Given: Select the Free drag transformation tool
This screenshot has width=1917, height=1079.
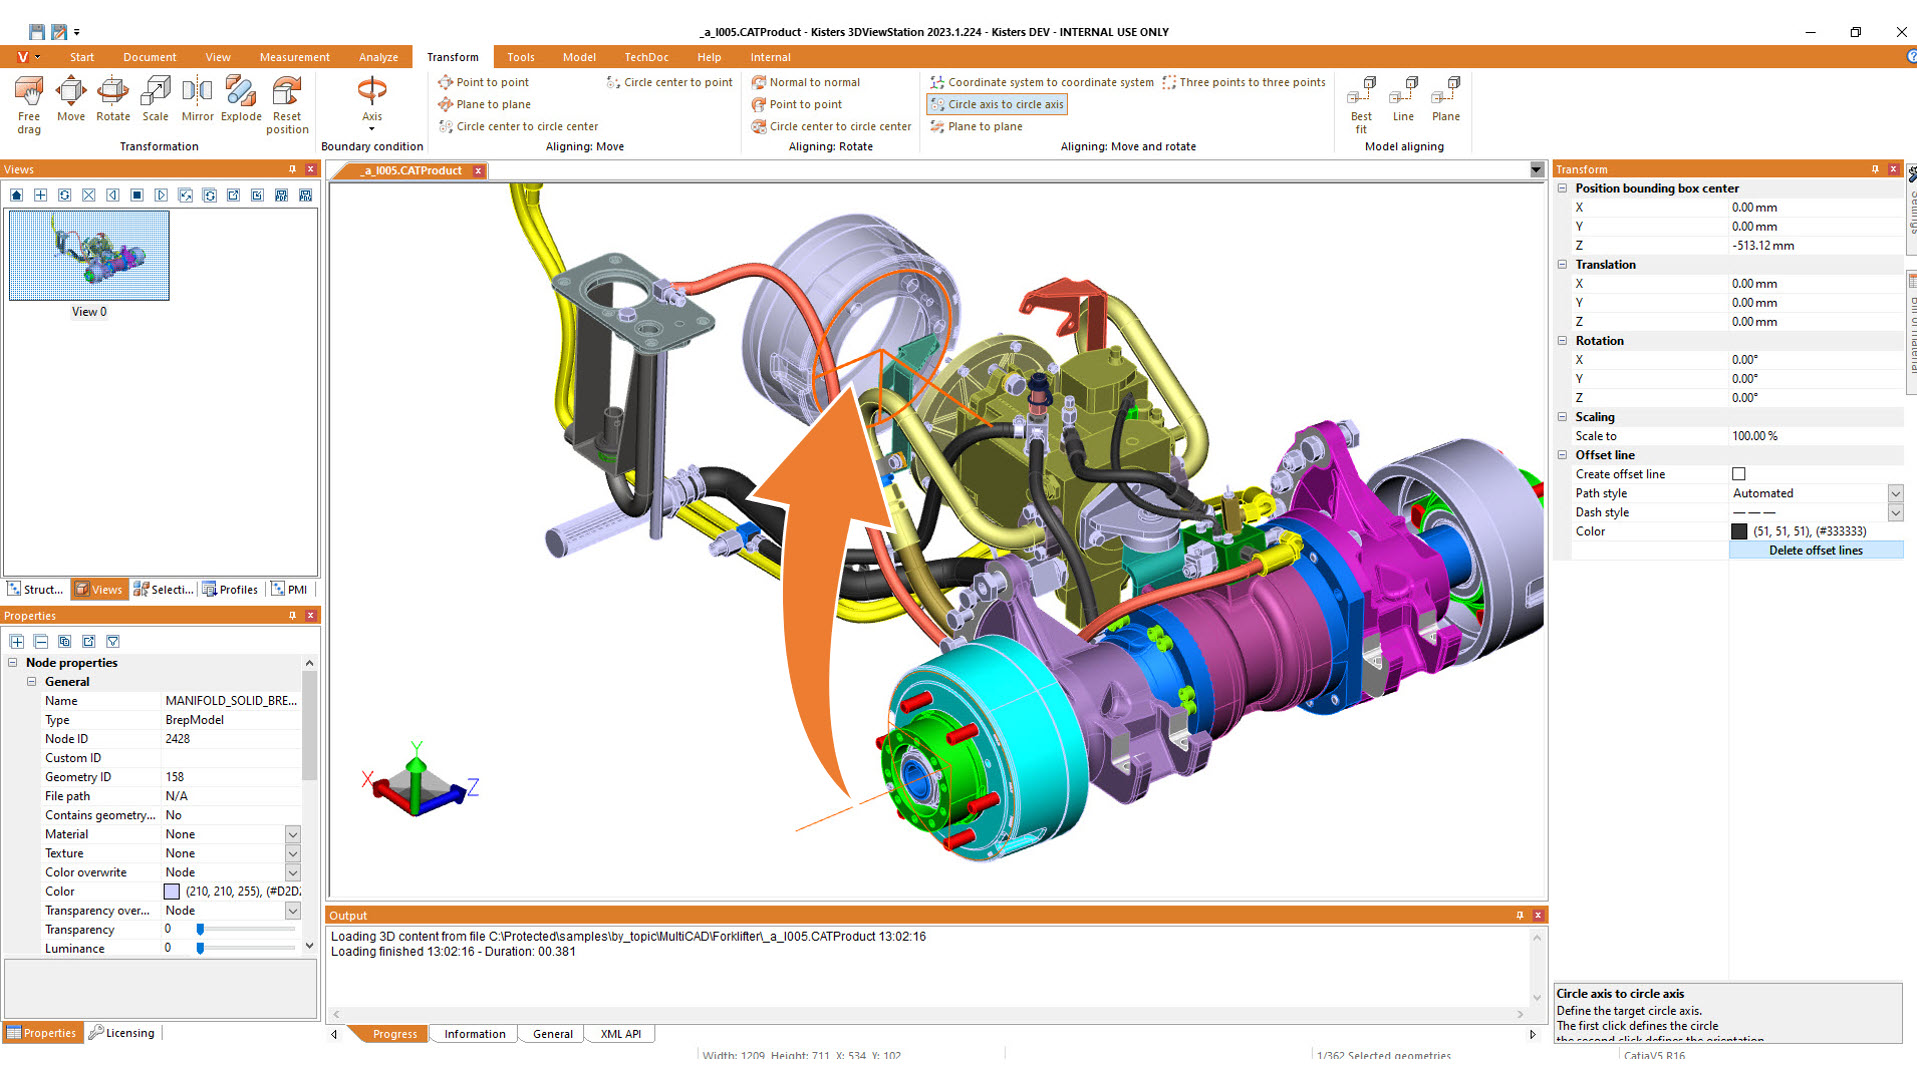Looking at the screenshot, I should (x=29, y=105).
